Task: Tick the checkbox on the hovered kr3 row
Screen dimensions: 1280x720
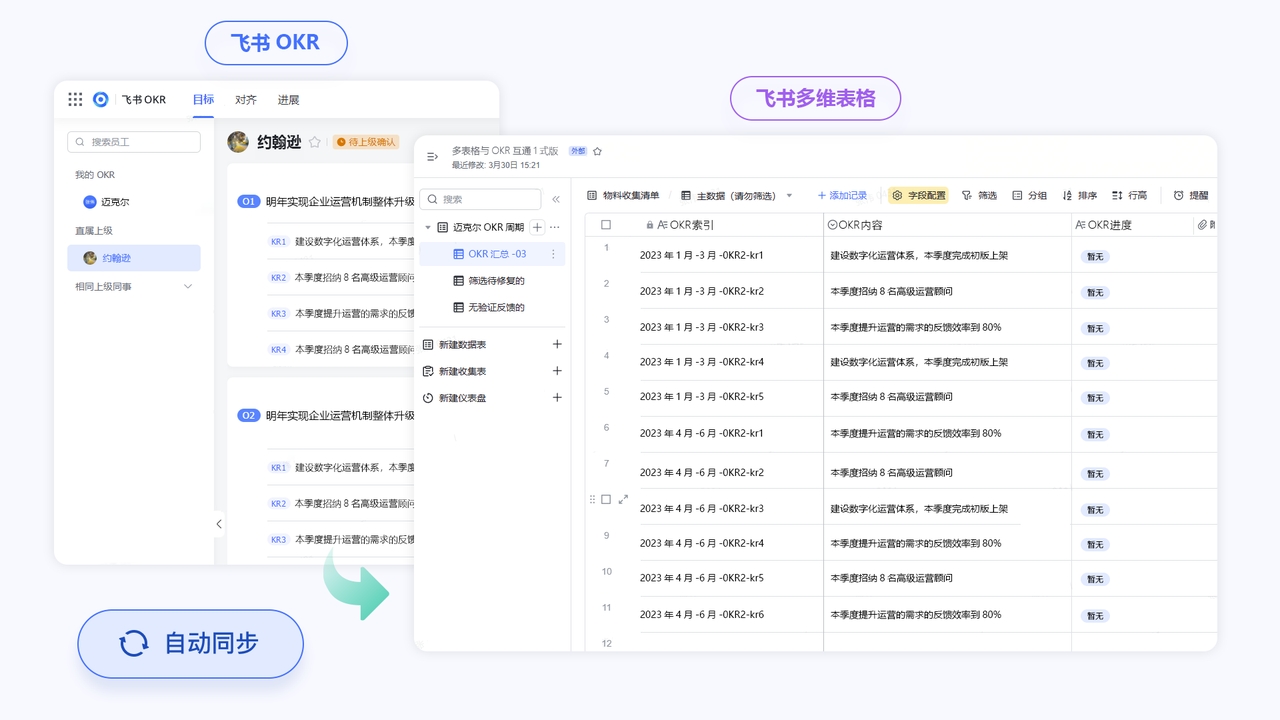Action: [x=606, y=499]
